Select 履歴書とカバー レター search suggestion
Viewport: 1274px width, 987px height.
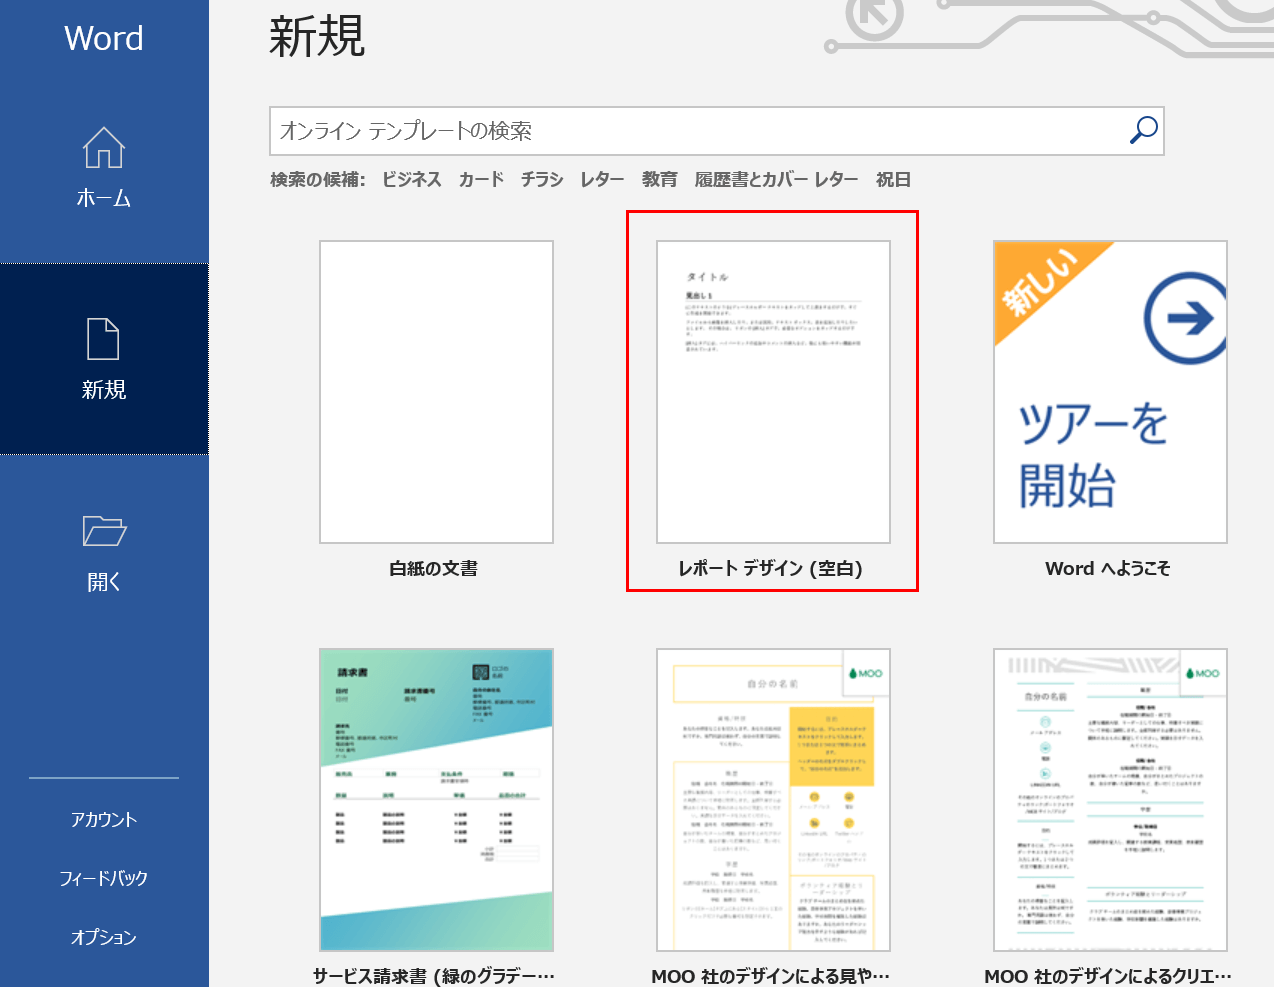(776, 180)
